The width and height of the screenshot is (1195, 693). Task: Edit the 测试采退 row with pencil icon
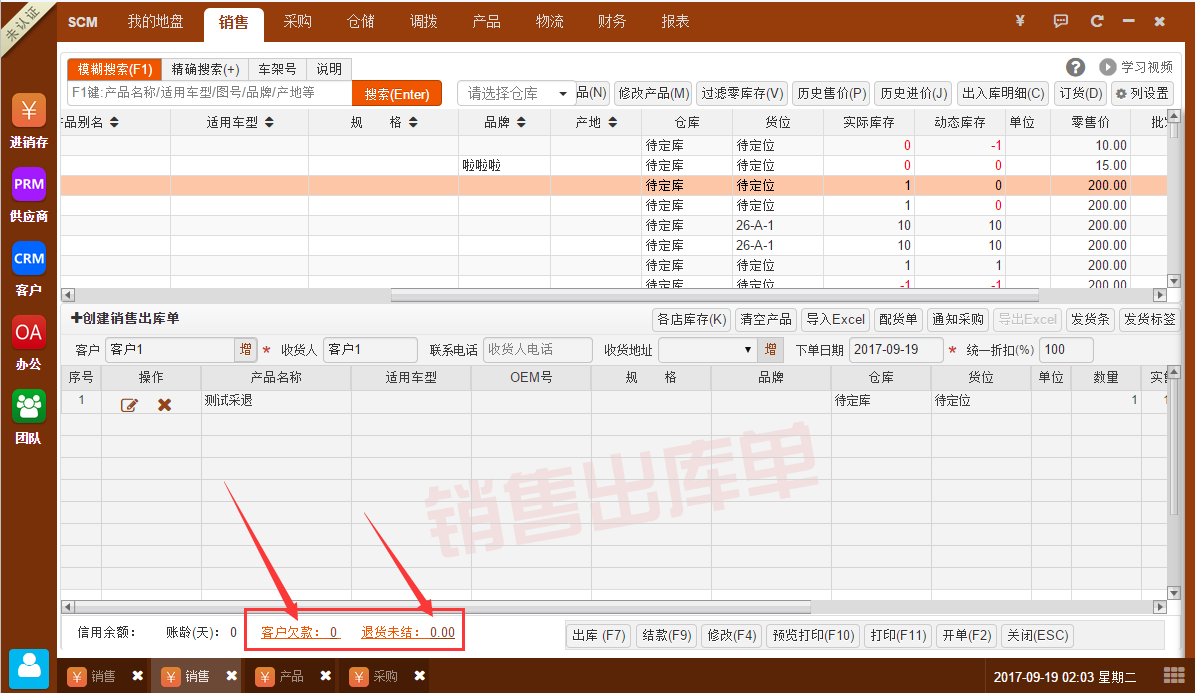click(129, 405)
